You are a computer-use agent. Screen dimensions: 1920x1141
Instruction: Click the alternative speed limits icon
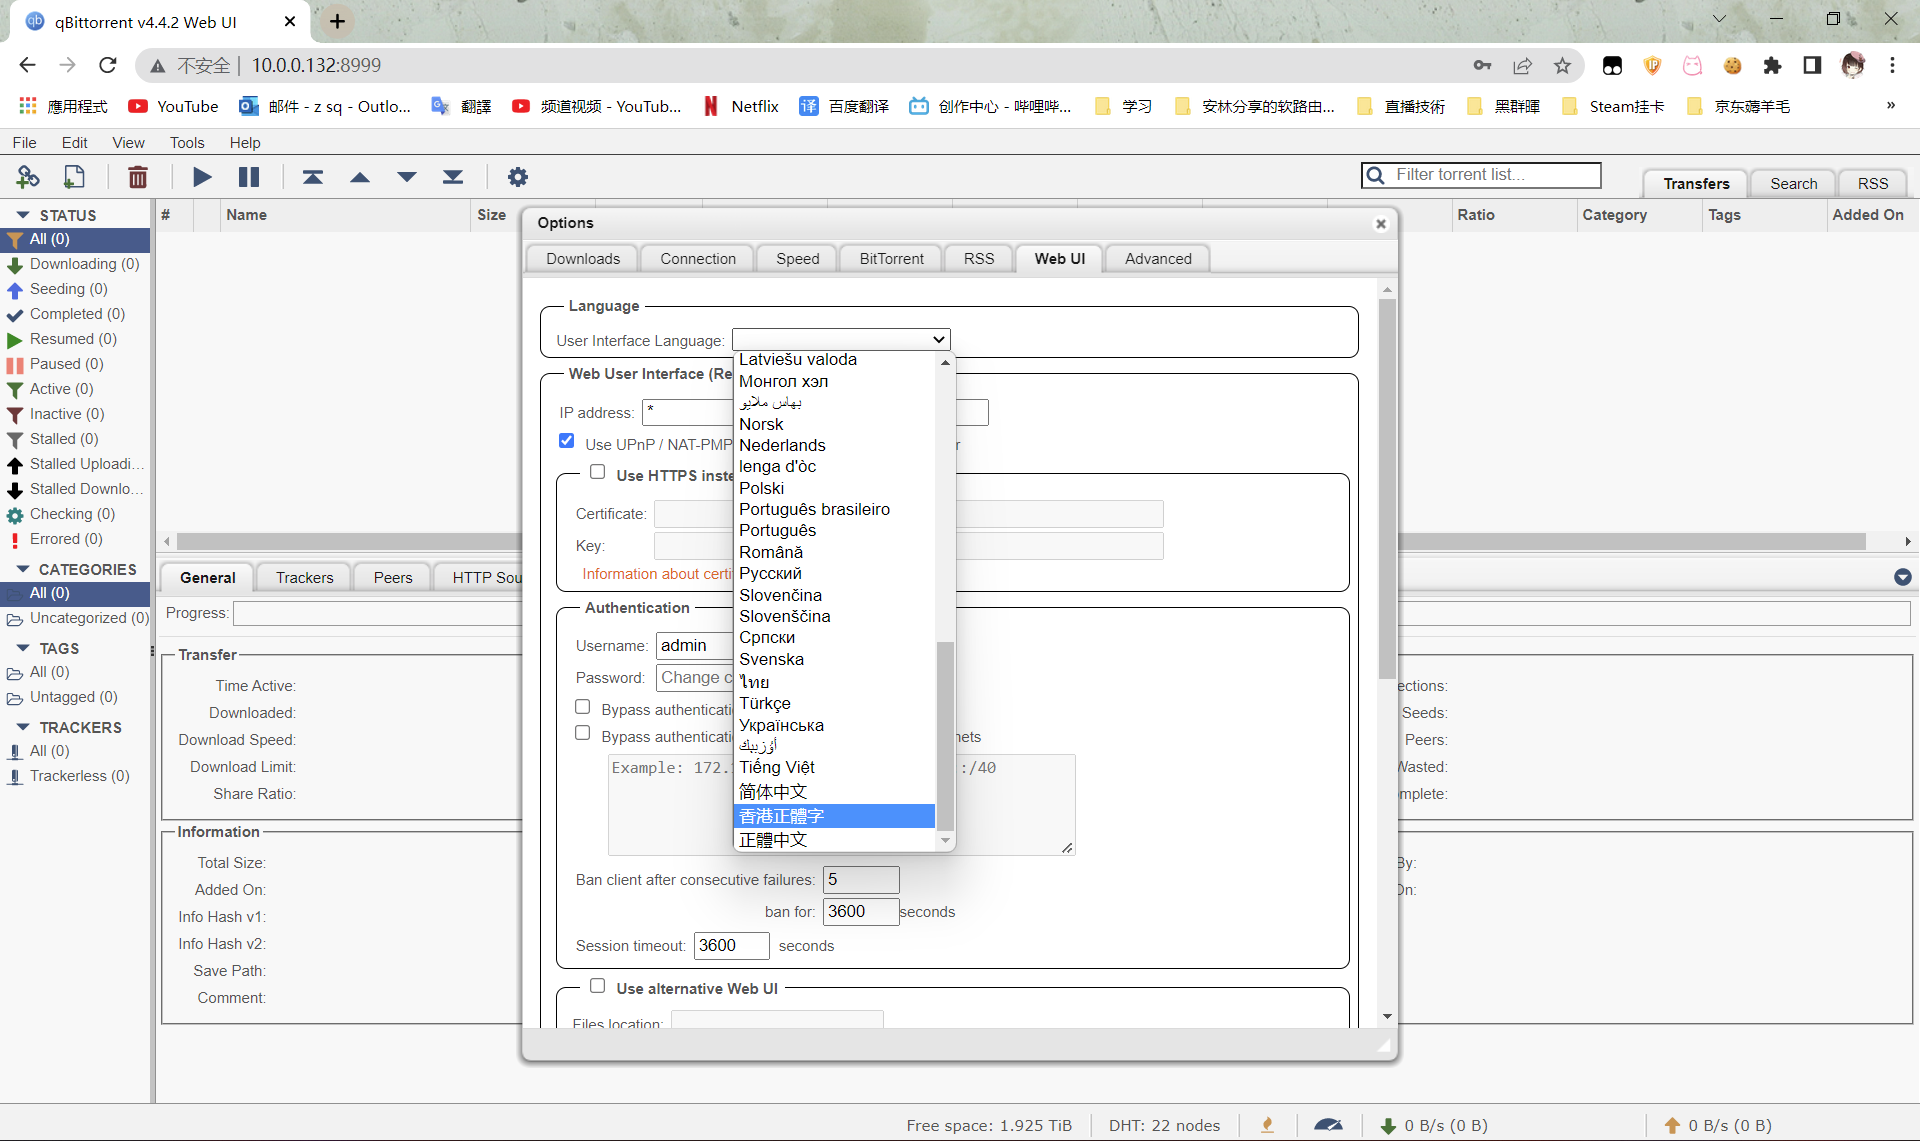pyautogui.click(x=1328, y=1125)
